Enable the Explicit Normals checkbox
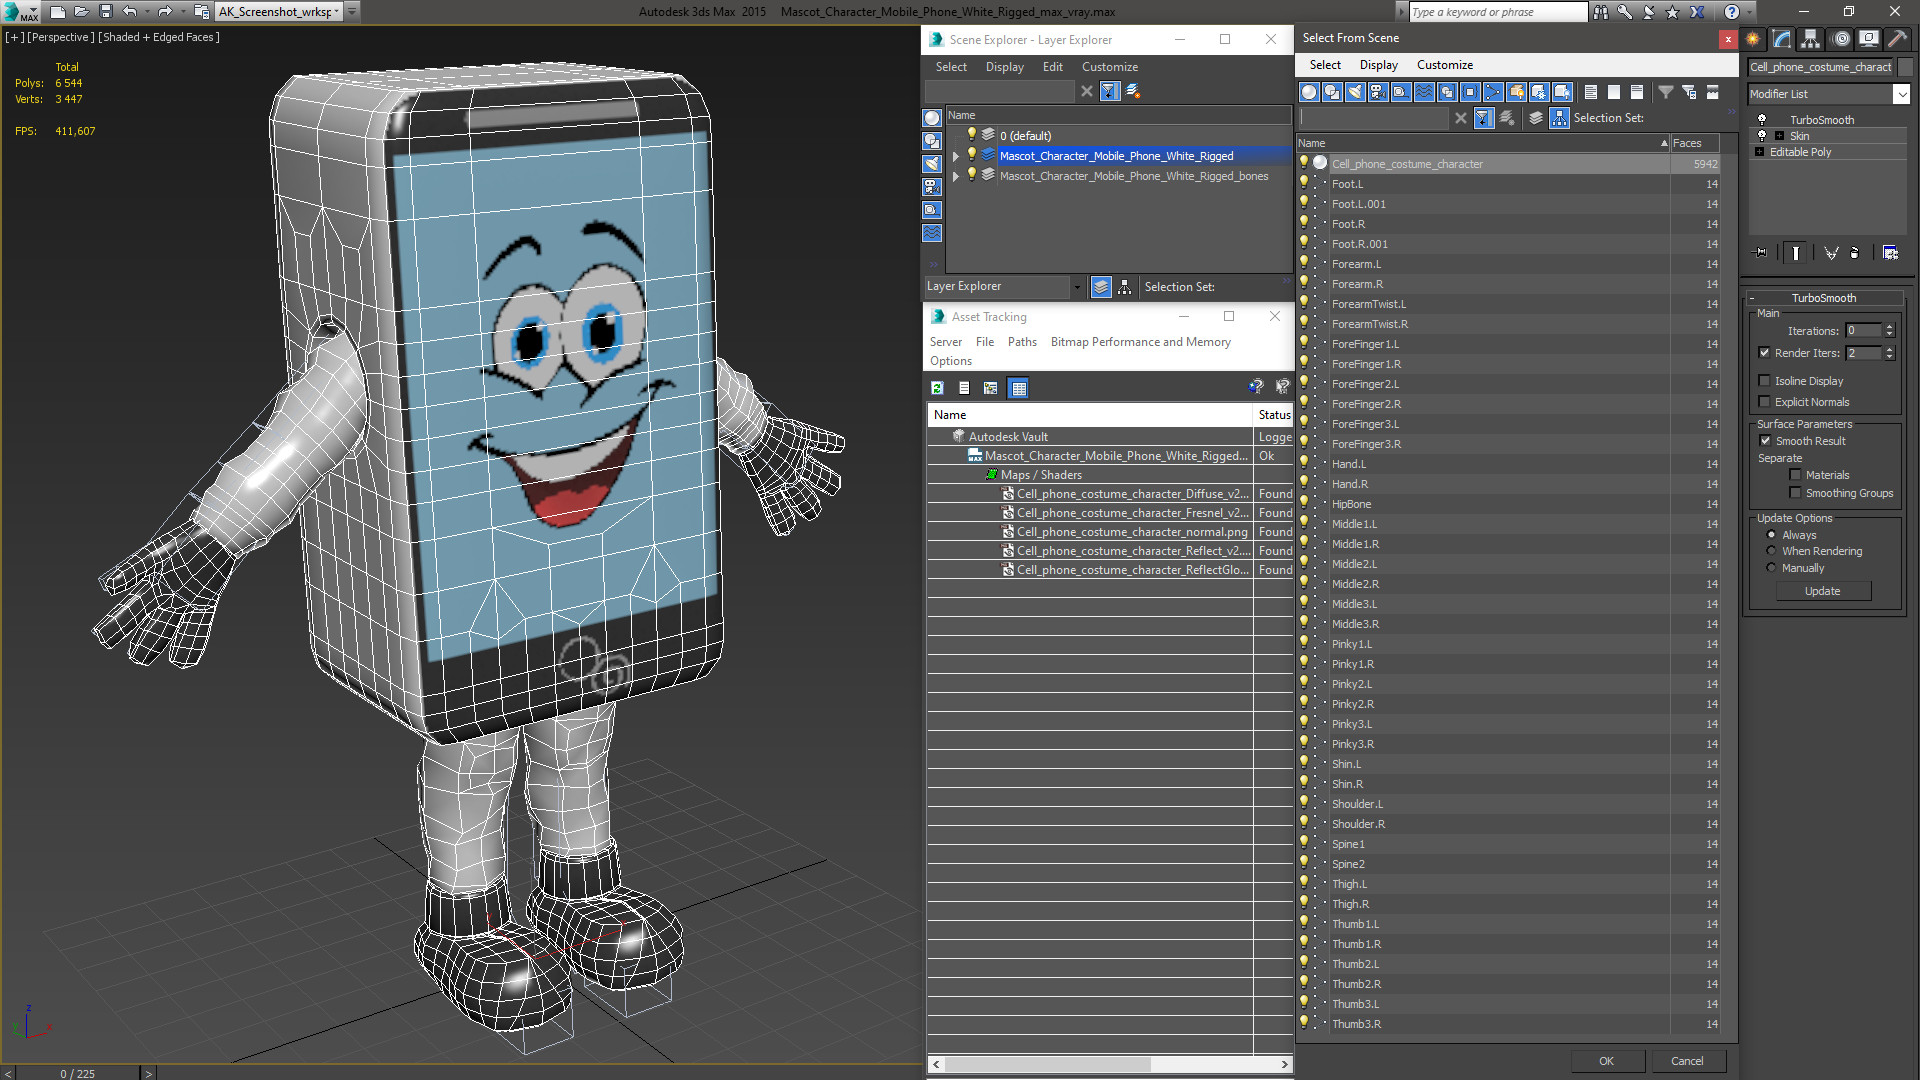 (x=1765, y=402)
